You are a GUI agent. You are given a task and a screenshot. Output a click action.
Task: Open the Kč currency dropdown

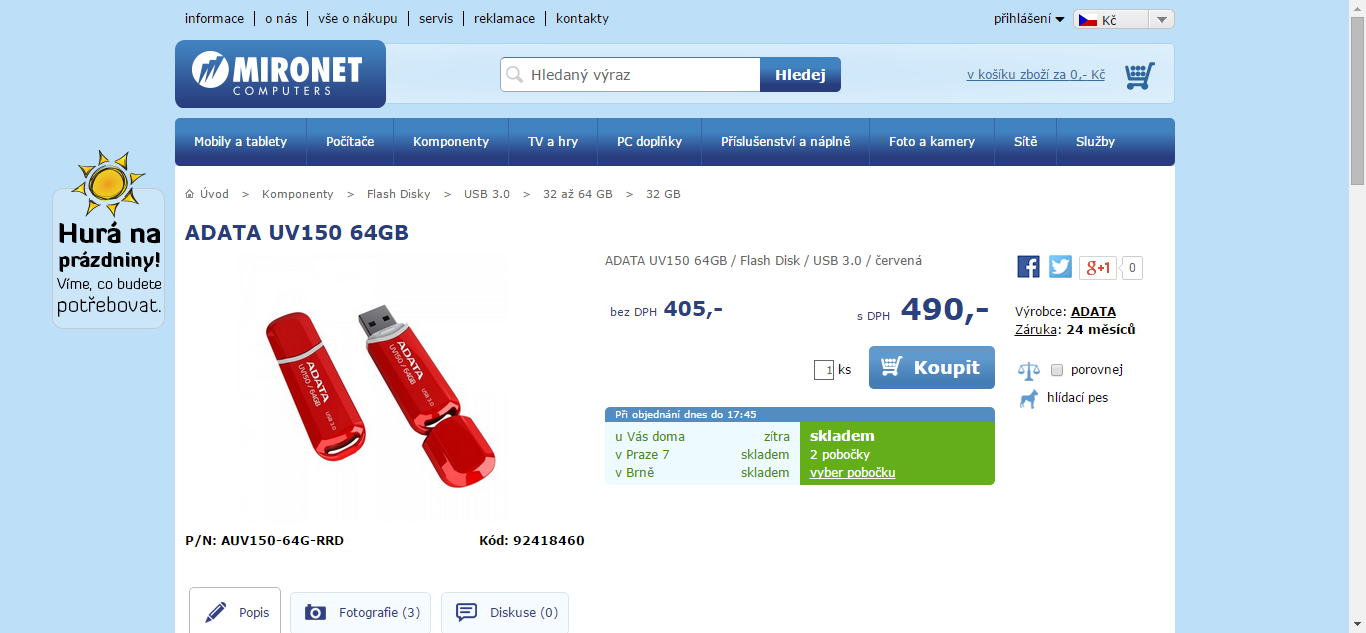(x=1124, y=19)
